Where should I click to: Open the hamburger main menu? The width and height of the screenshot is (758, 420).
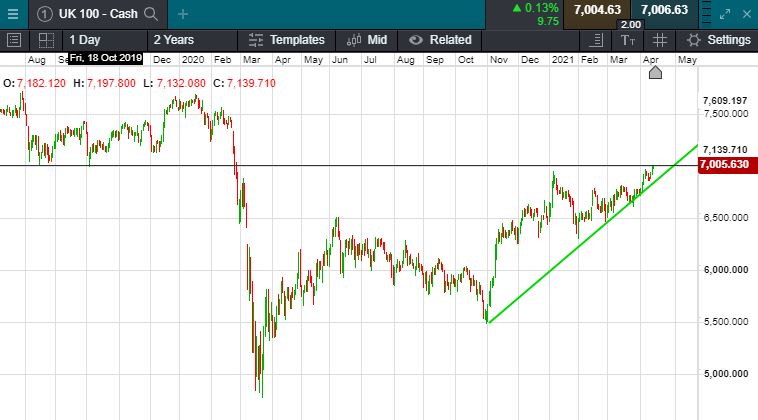point(13,14)
